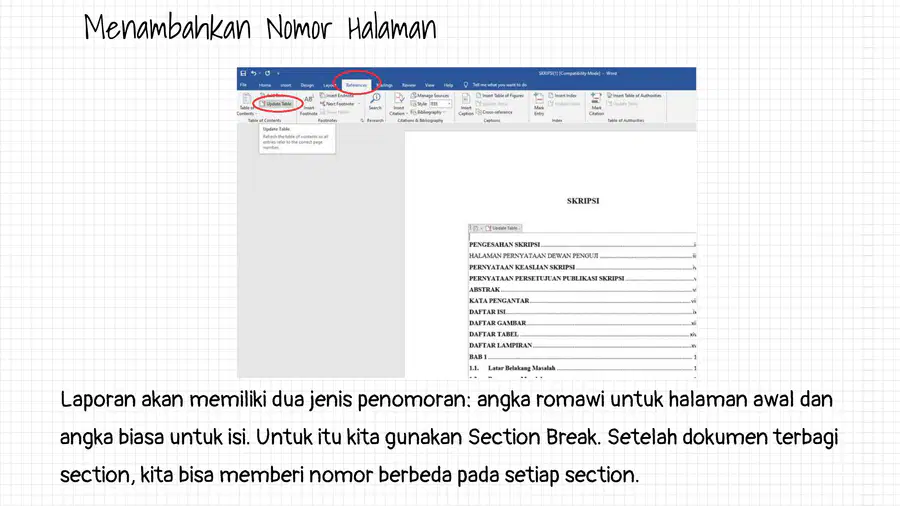Click the SKRIPSI heading in the document
The width and height of the screenshot is (900, 506).
click(583, 201)
